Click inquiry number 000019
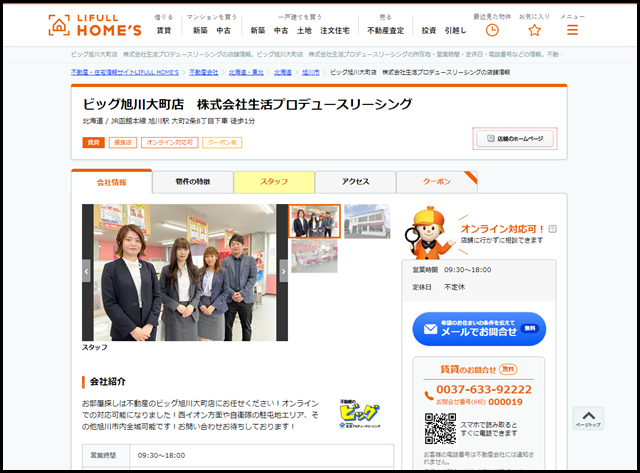 coord(505,402)
